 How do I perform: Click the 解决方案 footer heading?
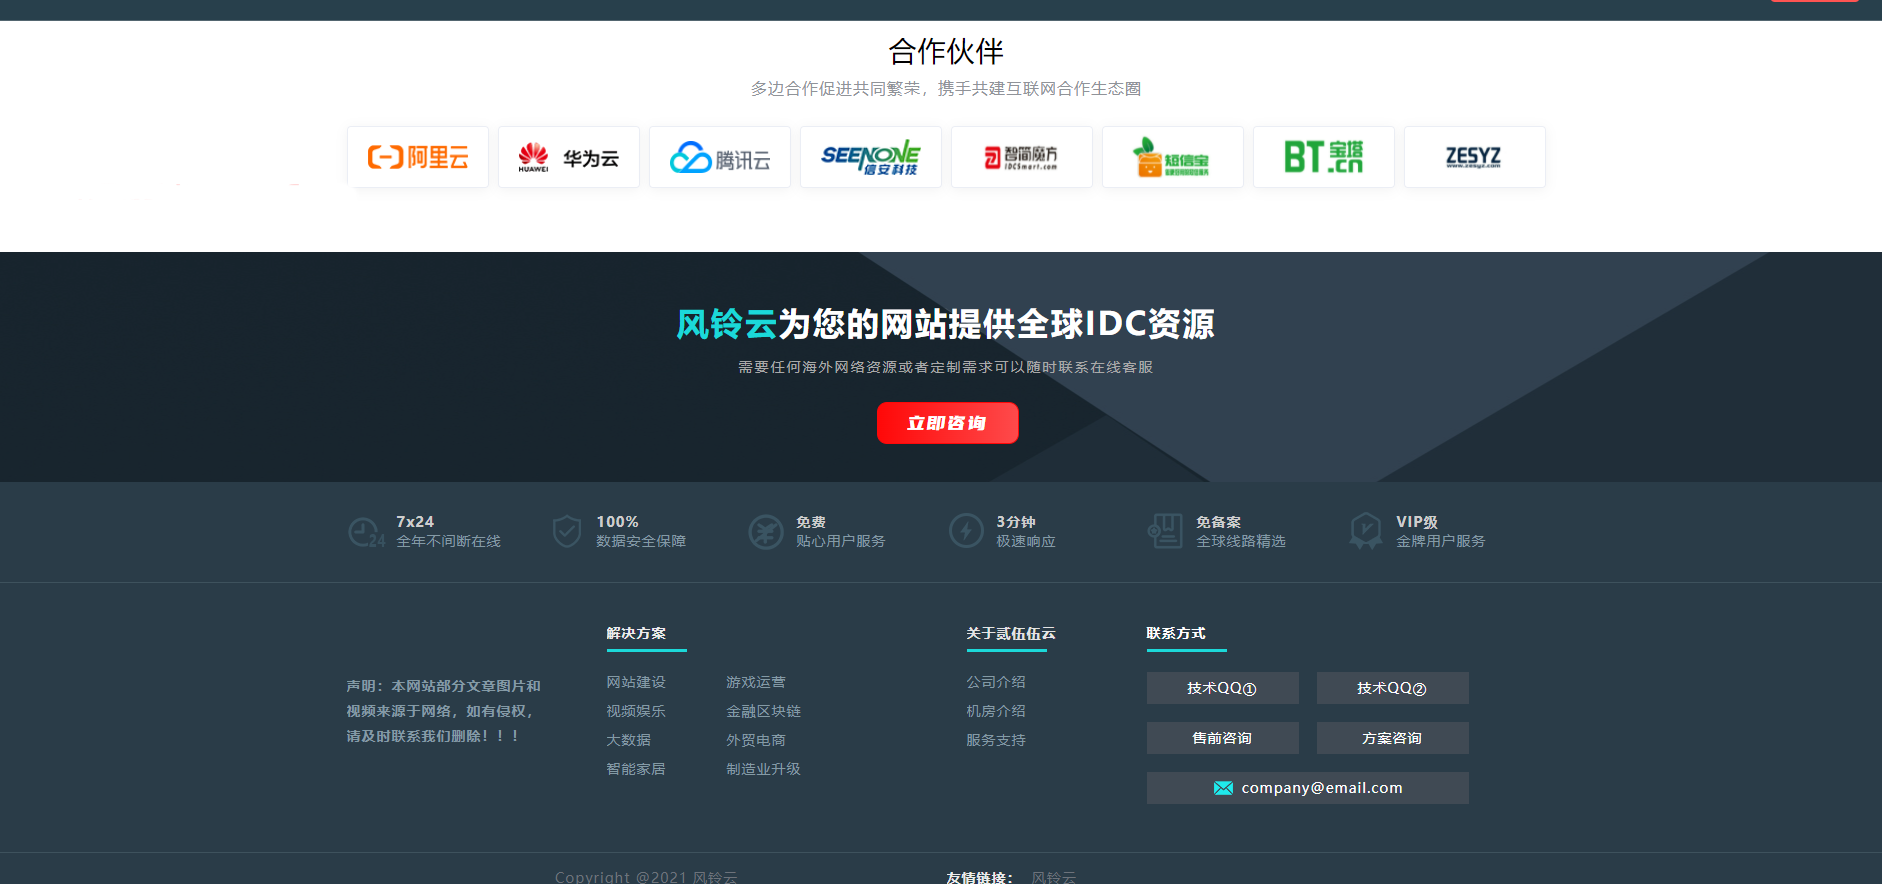[636, 633]
